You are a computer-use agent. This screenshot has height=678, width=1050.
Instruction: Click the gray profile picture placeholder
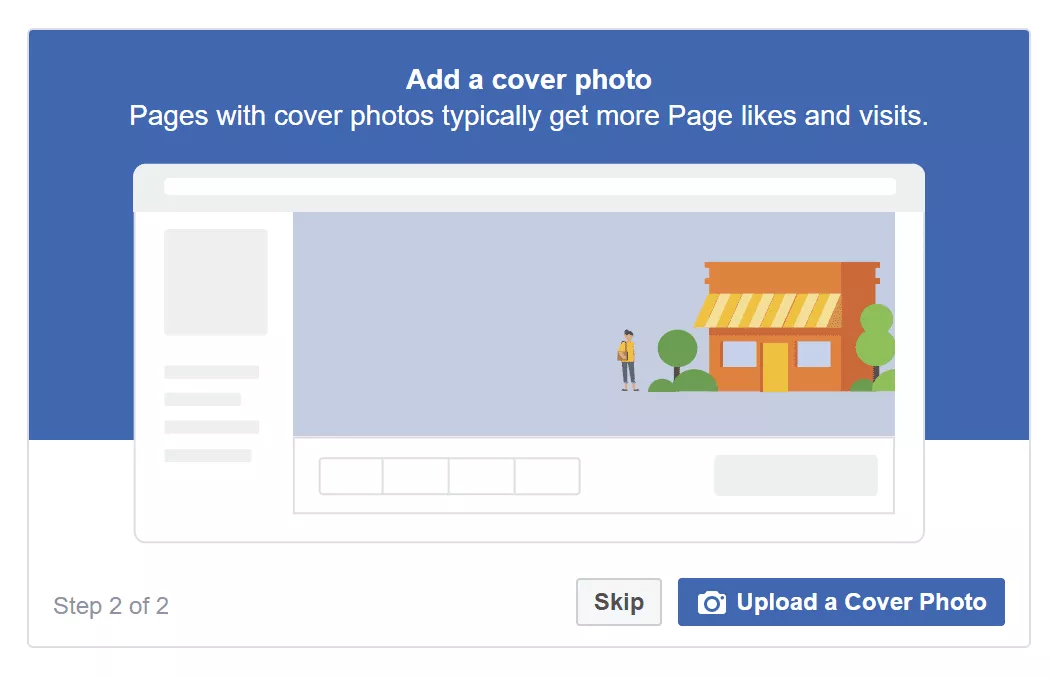point(216,282)
